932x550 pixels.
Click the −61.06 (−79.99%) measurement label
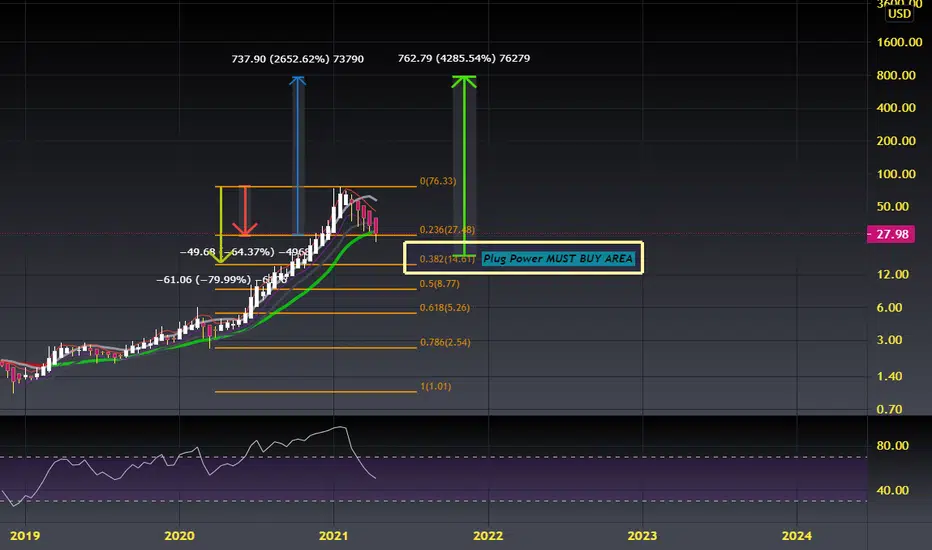point(222,279)
